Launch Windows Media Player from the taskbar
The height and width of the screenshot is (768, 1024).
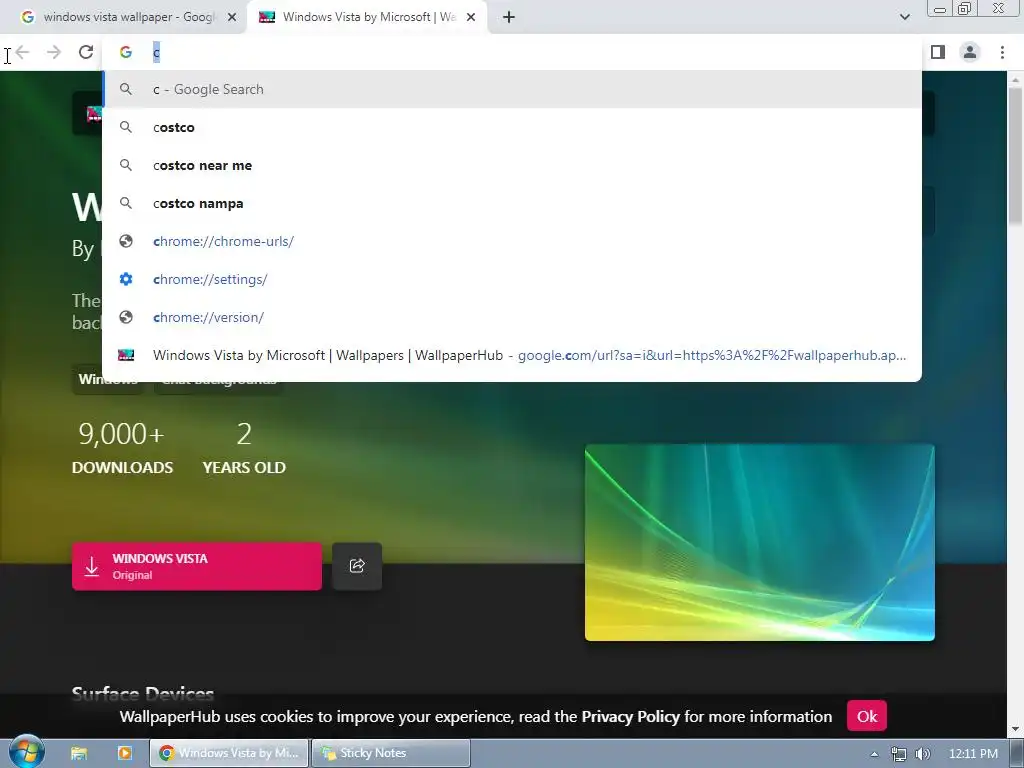125,753
